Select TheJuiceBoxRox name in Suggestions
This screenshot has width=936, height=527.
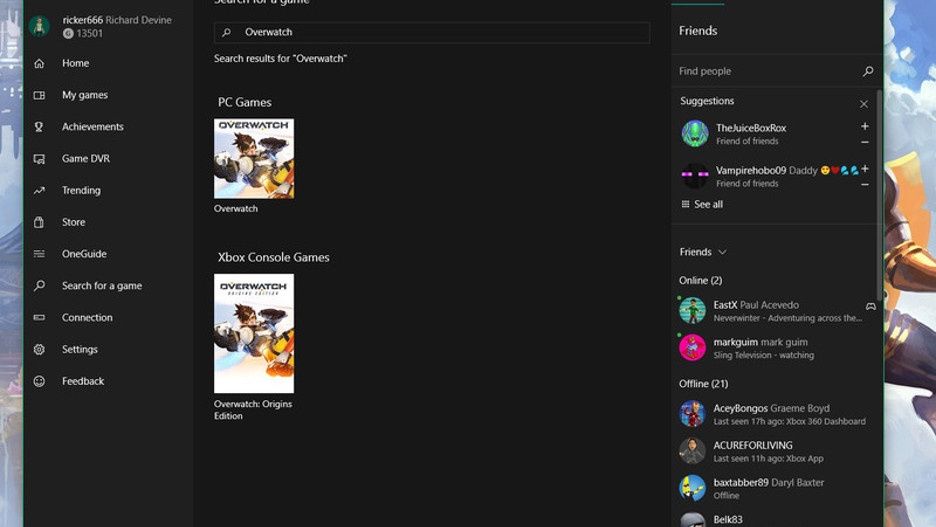(751, 128)
